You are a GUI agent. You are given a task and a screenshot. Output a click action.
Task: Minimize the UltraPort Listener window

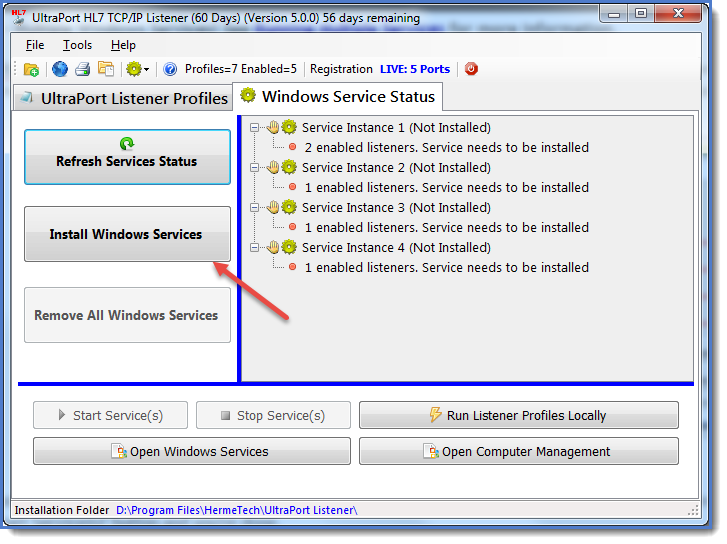tap(614, 14)
